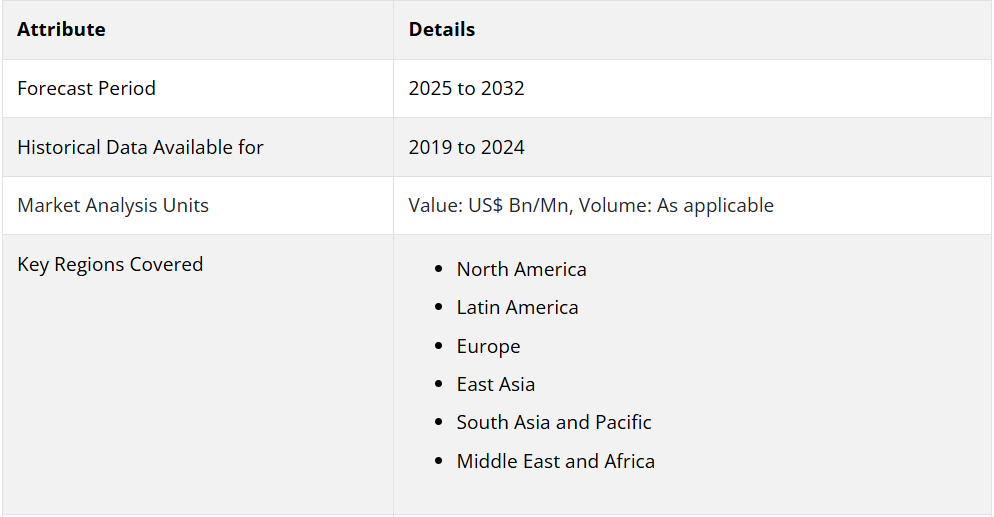The image size is (994, 517).
Task: Click the Attribute column header
Action: point(61,30)
